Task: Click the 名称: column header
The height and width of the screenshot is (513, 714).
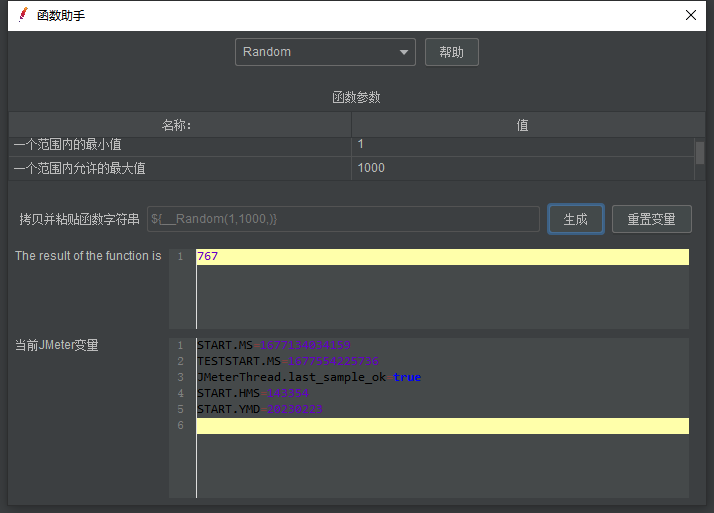Action: pyautogui.click(x=180, y=125)
